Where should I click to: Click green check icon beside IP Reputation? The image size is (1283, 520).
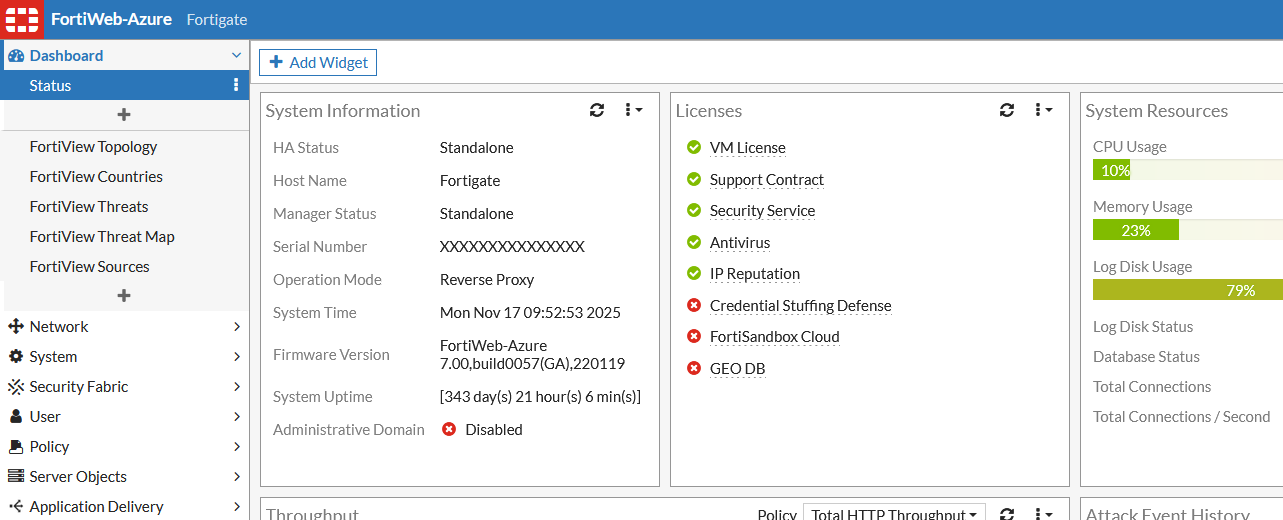tap(694, 274)
